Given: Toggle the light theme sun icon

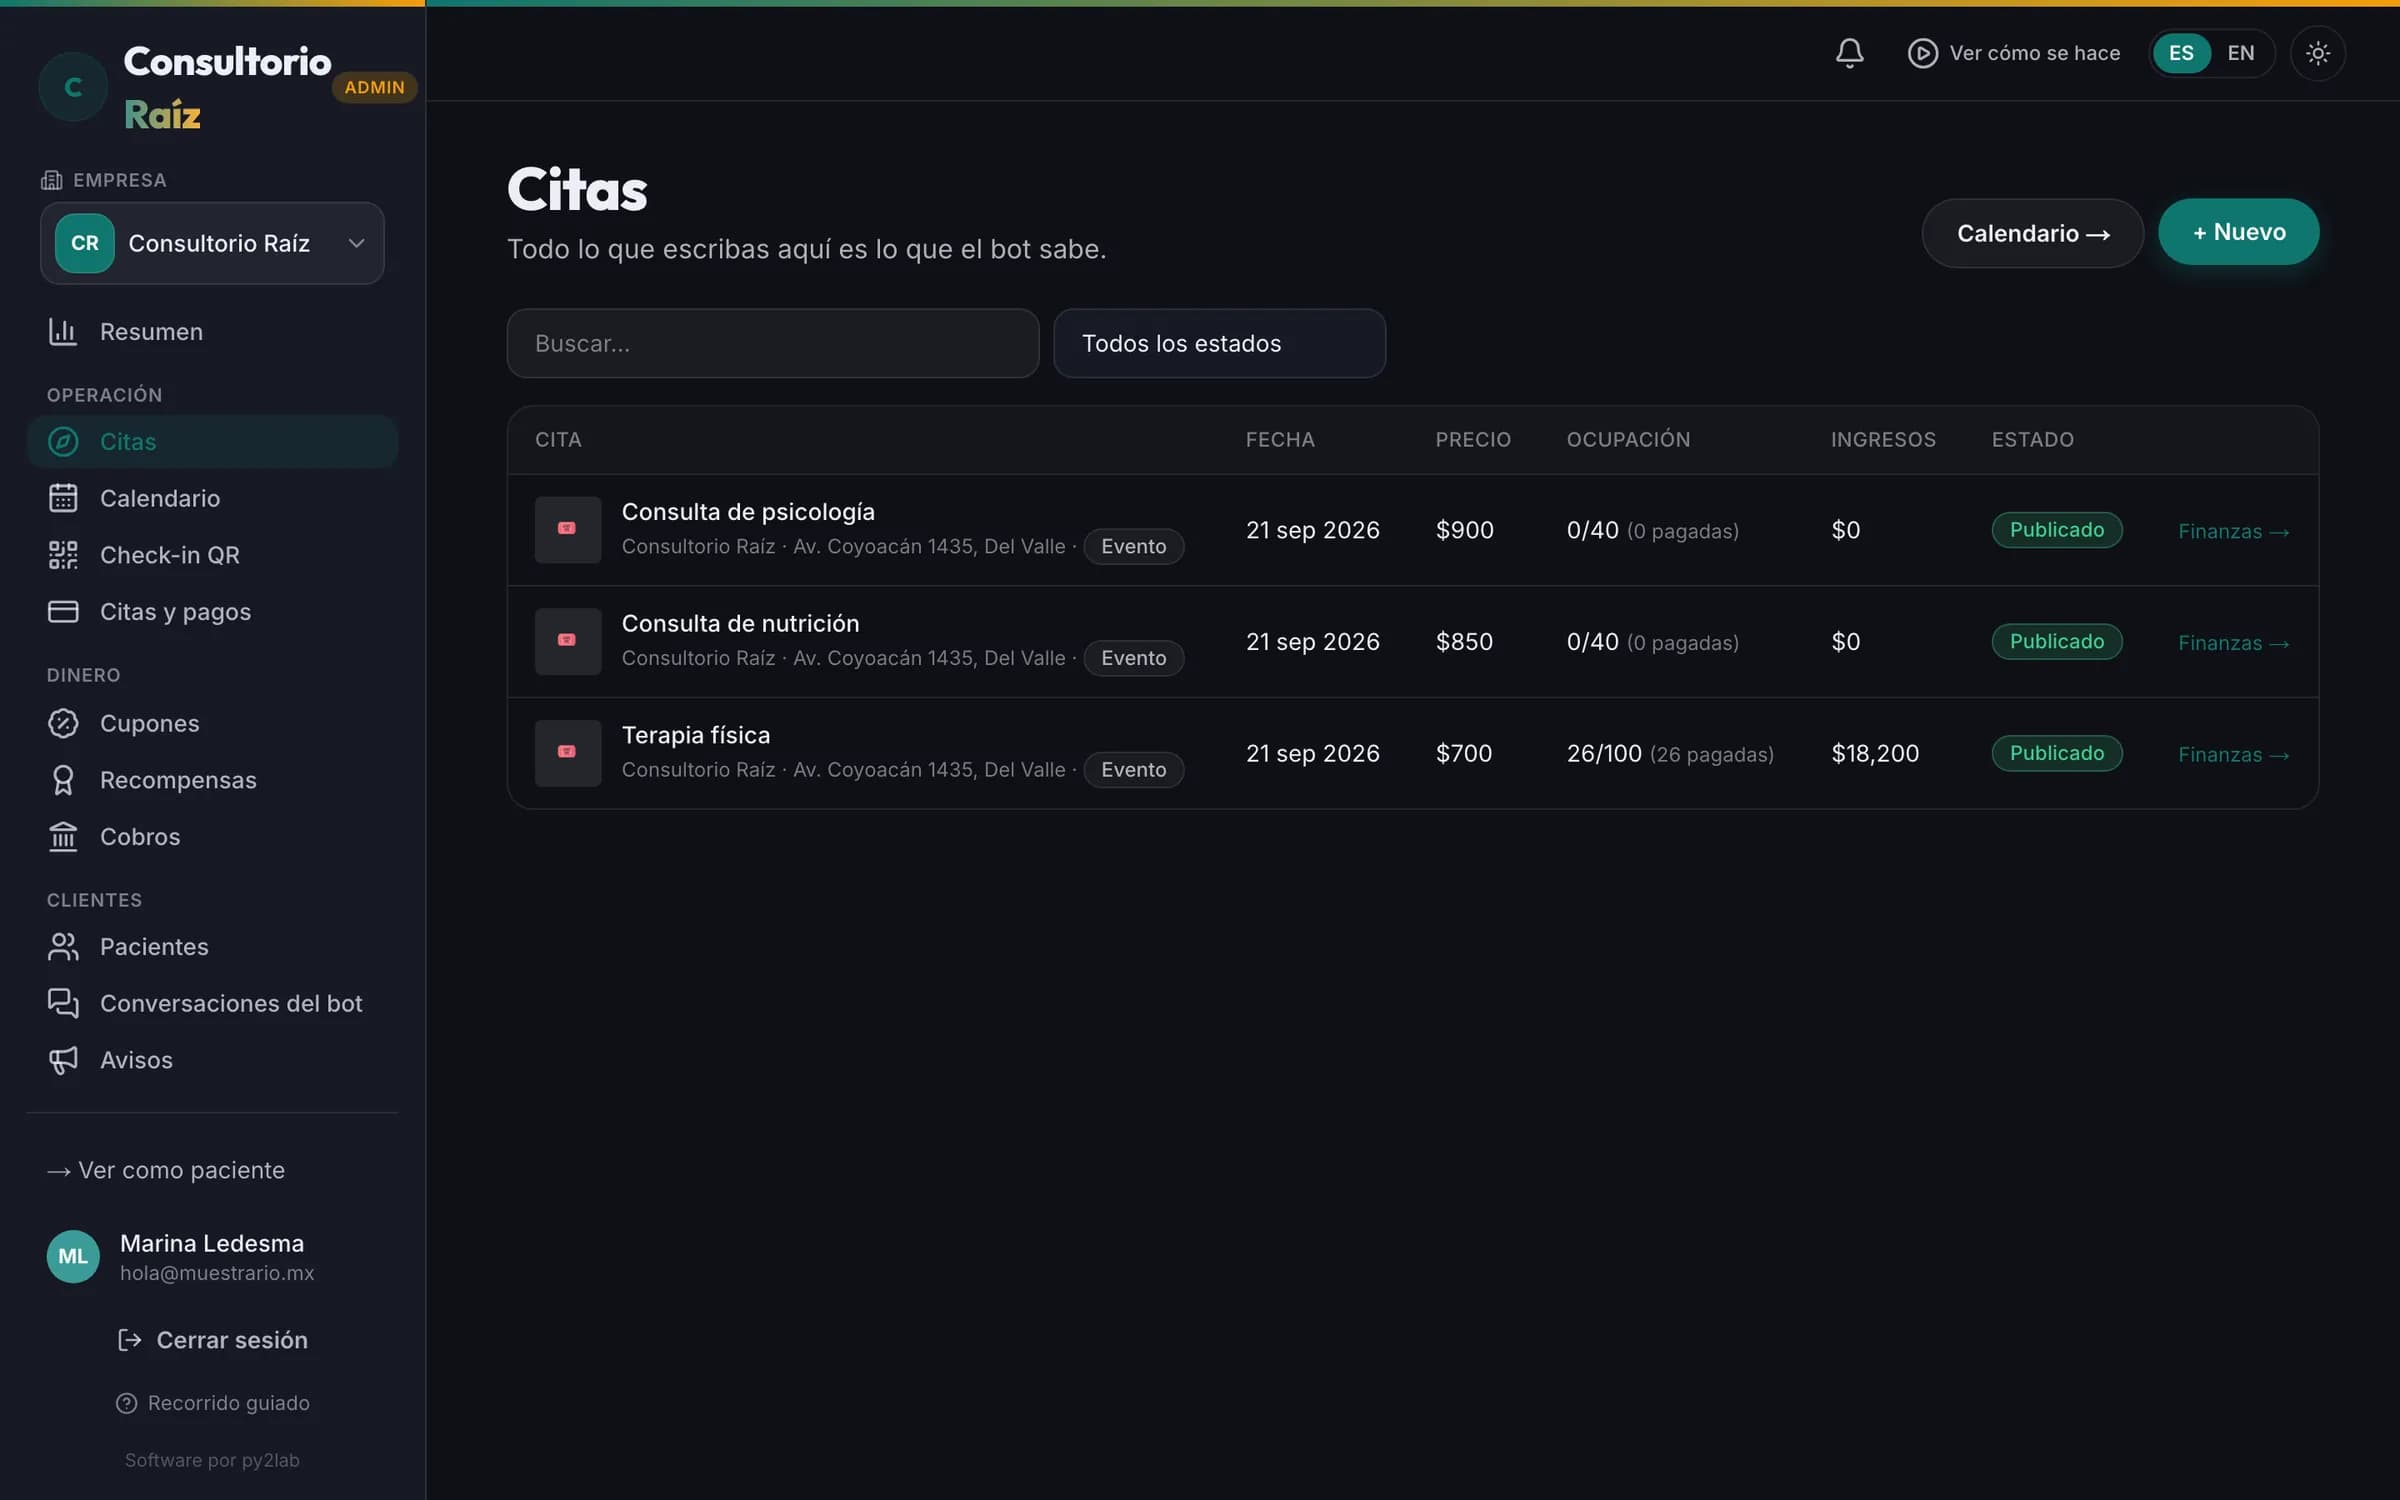Looking at the screenshot, I should tap(2317, 53).
